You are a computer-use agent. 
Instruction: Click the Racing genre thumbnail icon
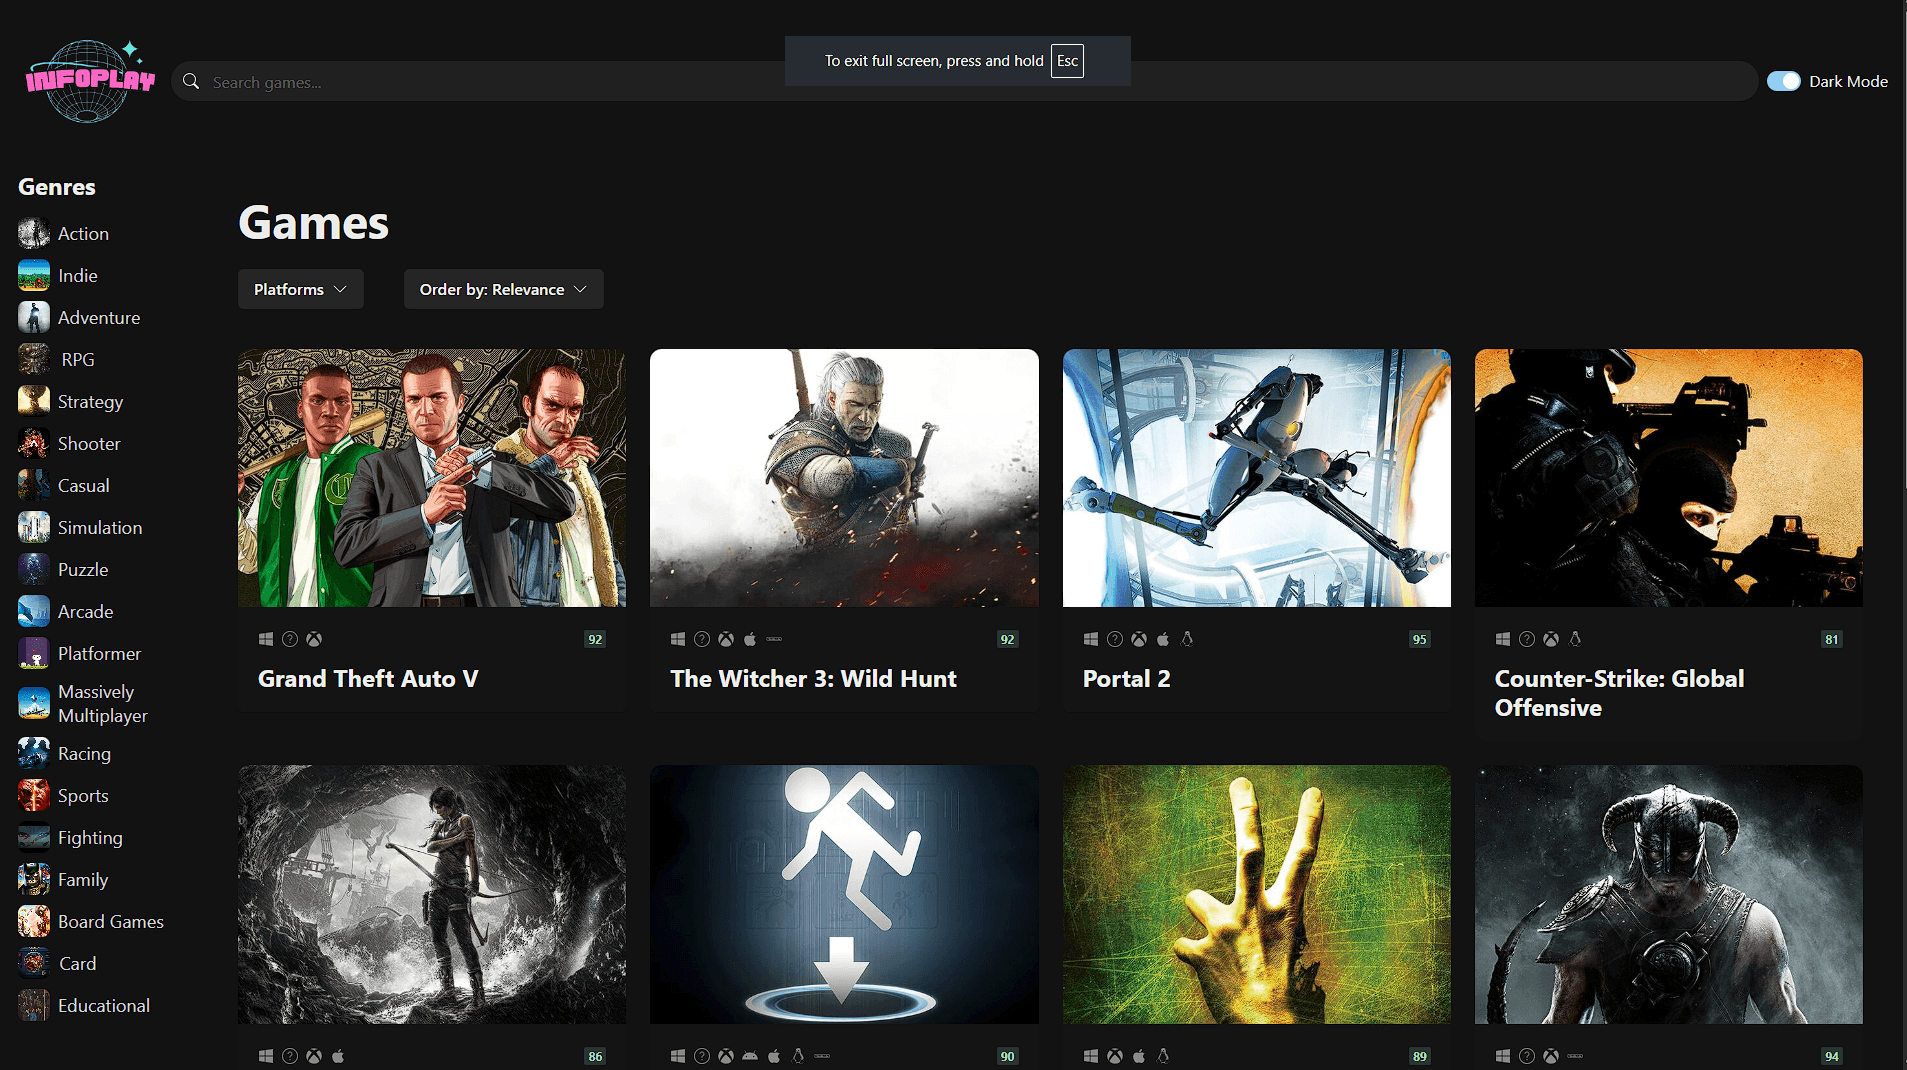point(34,753)
